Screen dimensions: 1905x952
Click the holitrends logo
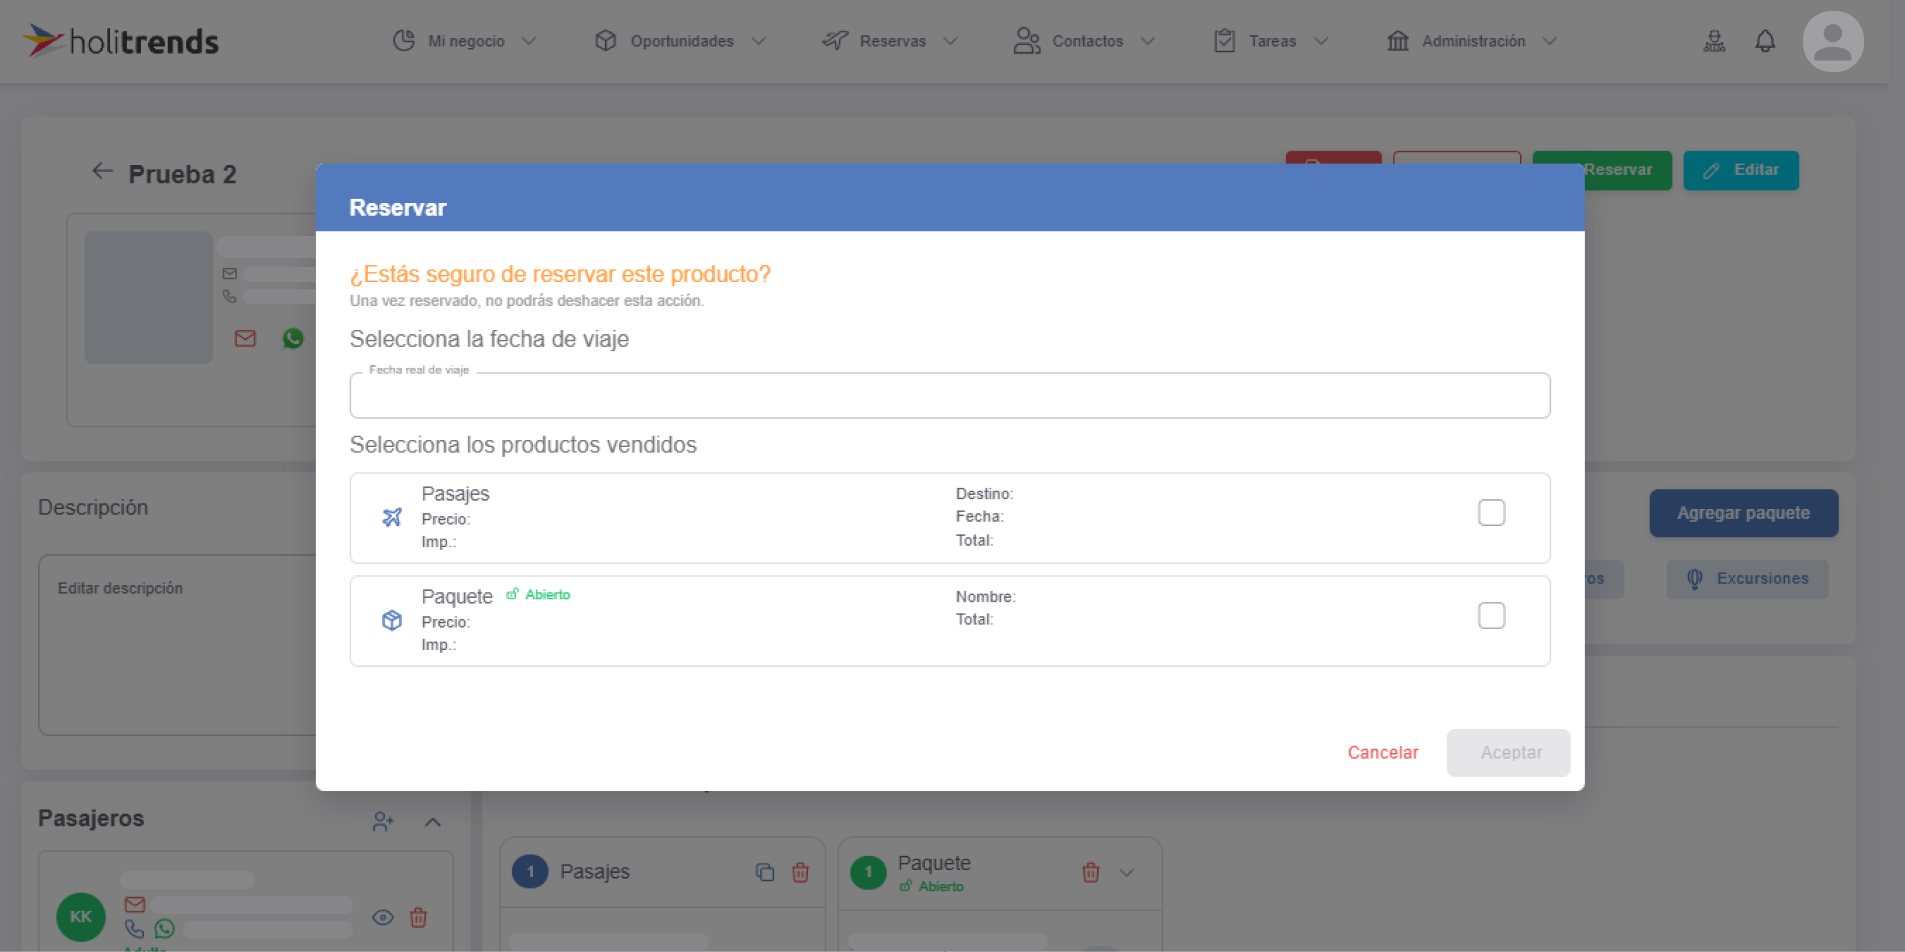point(121,41)
